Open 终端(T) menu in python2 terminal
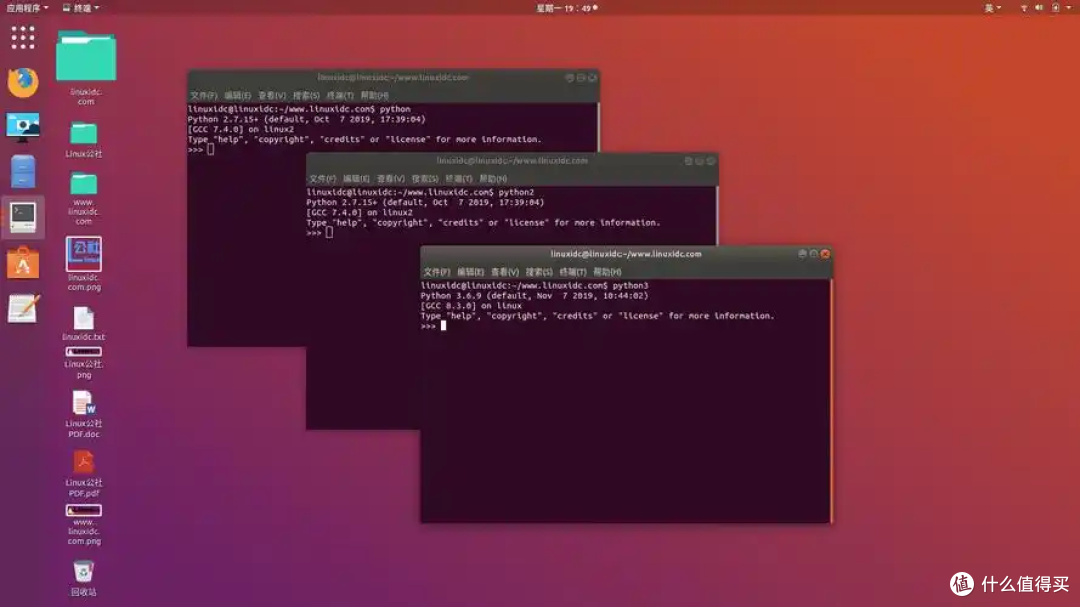 point(458,178)
